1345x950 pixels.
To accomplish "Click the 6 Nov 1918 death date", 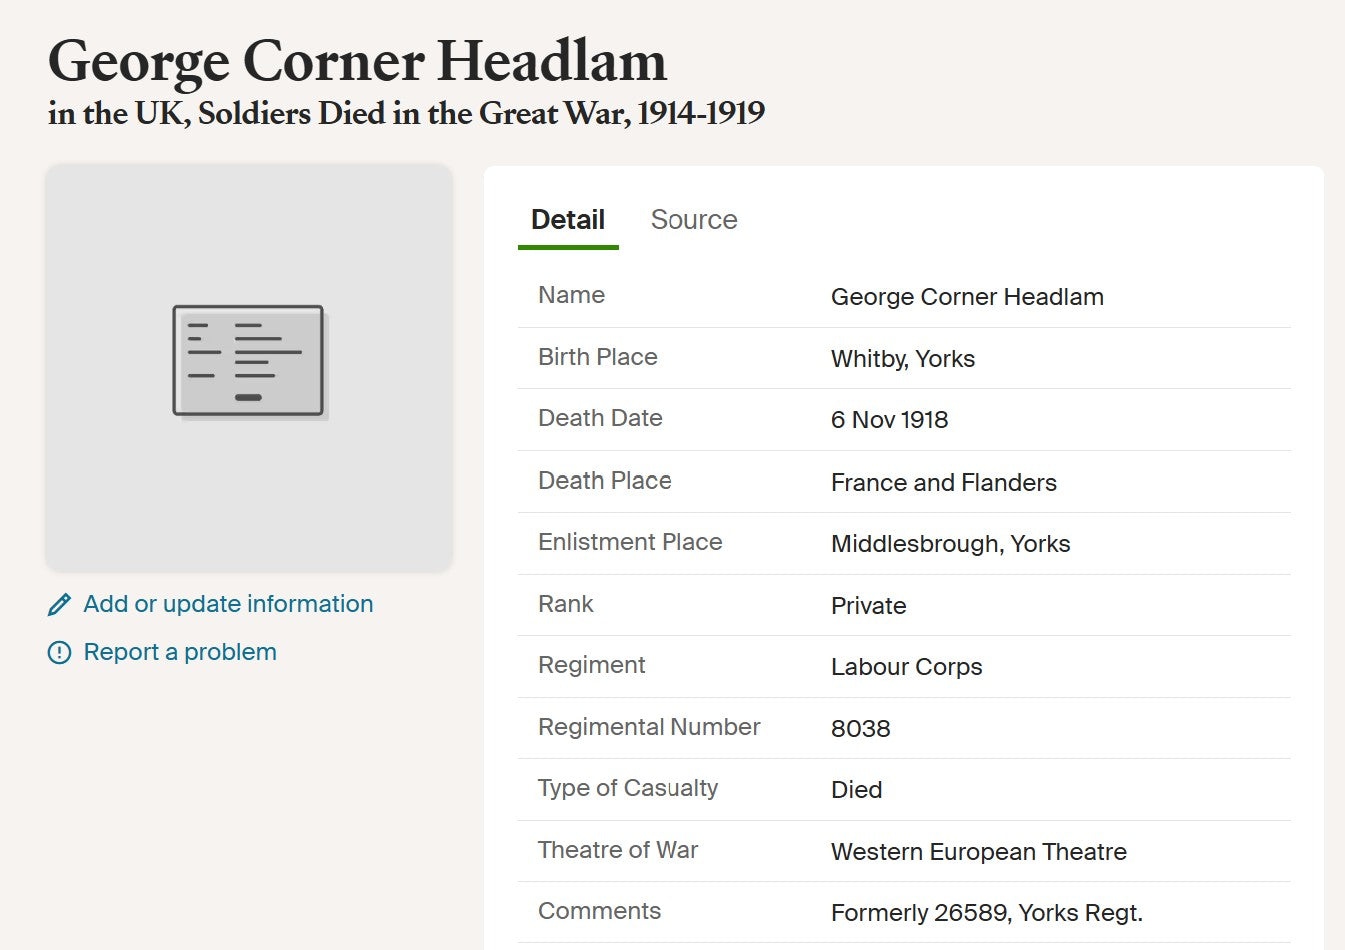I will tap(889, 420).
